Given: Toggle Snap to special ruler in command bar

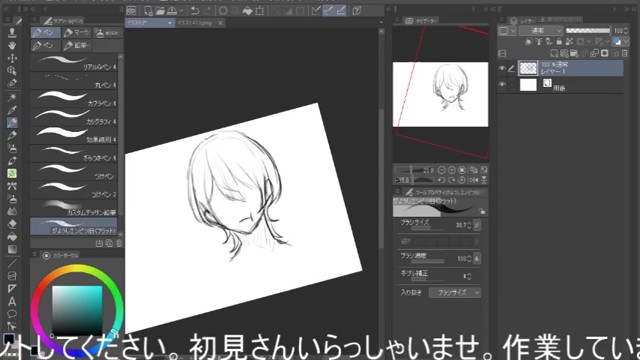Looking at the screenshot, I should [329, 11].
